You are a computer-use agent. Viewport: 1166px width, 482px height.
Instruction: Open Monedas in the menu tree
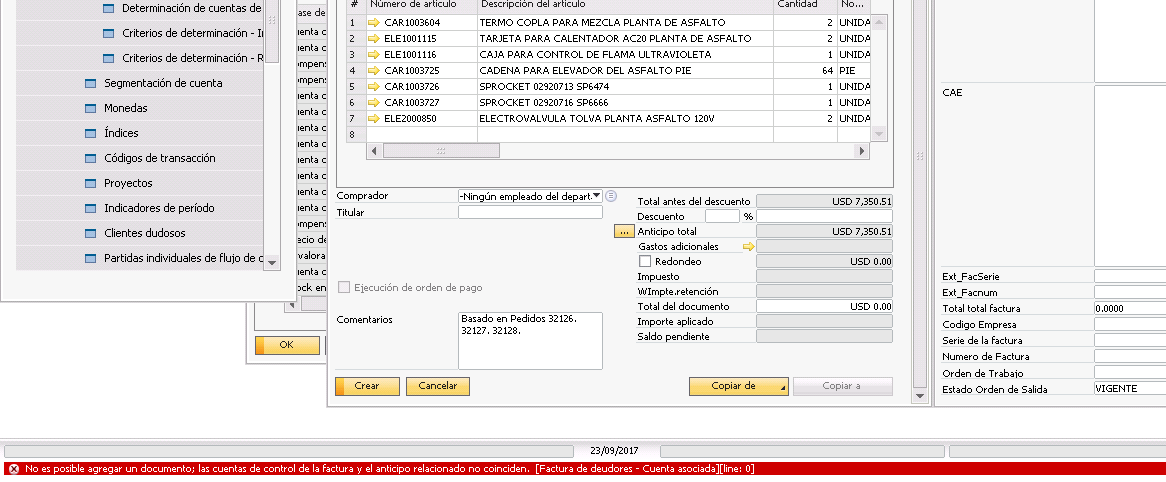126,108
